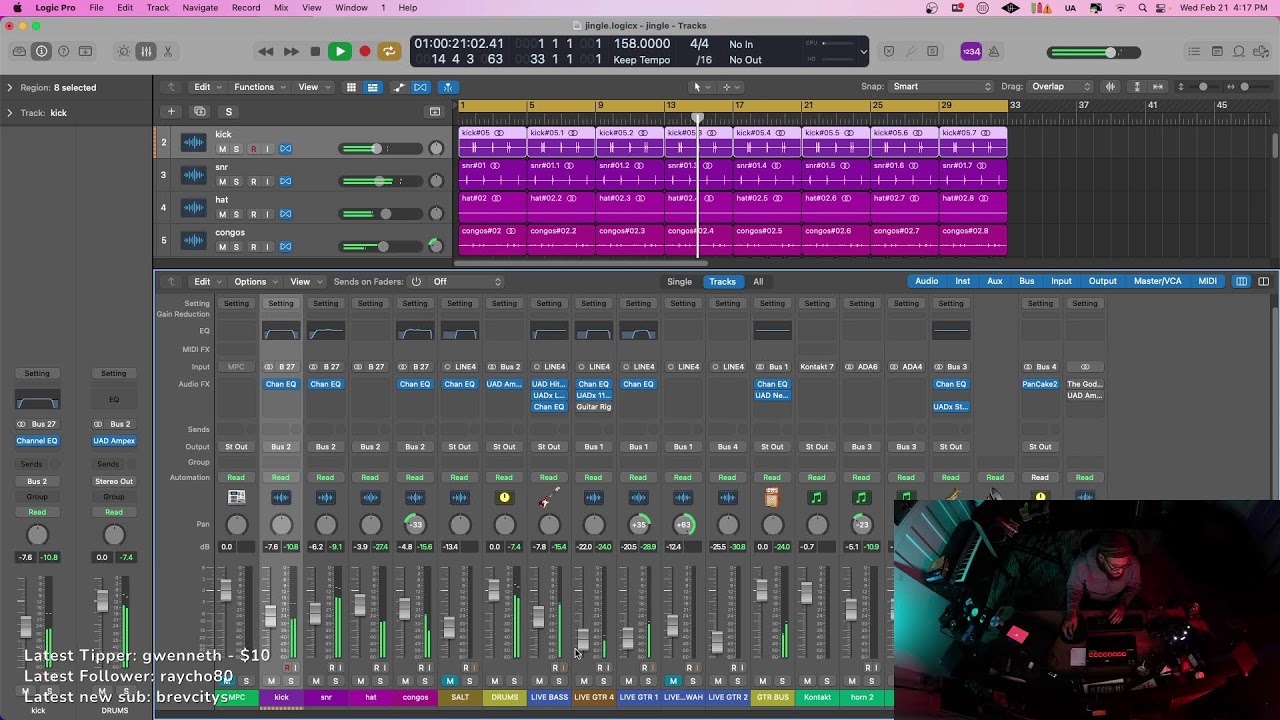This screenshot has height=720, width=1280.
Task: Open the Note Pads icon
Action: 1217,51
